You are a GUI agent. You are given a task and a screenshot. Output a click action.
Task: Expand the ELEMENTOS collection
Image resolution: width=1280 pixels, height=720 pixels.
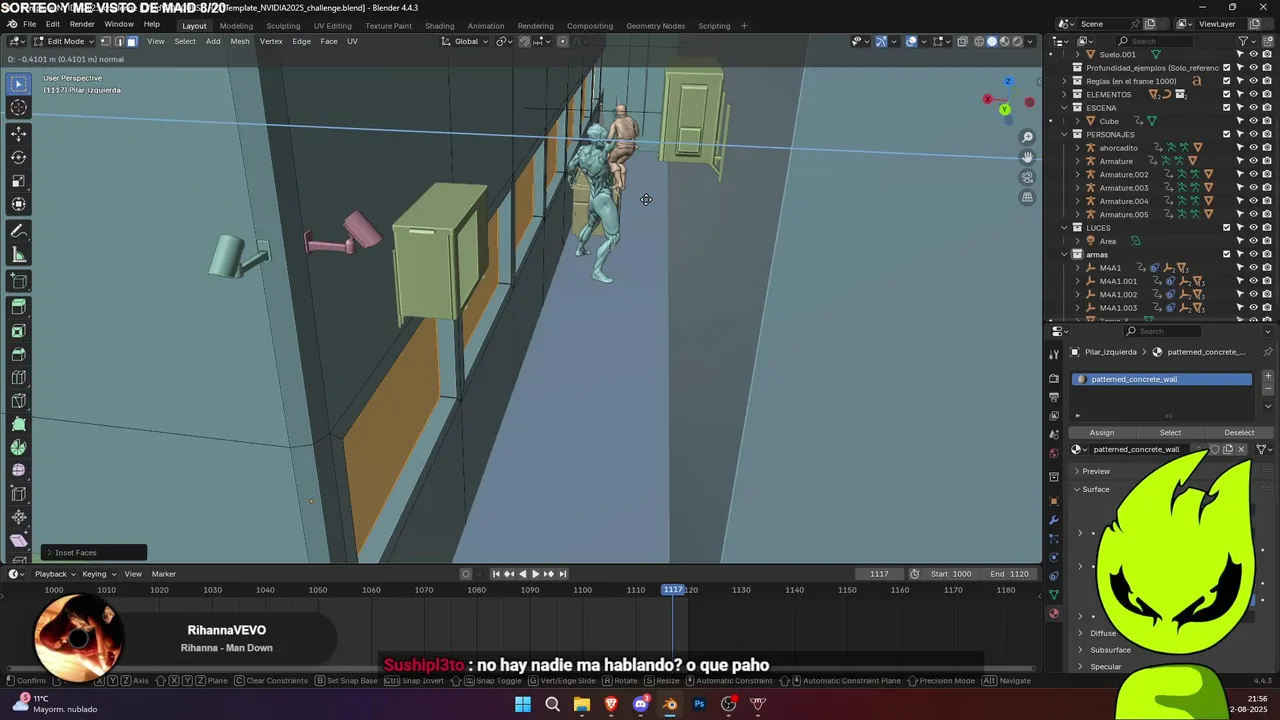1064,94
